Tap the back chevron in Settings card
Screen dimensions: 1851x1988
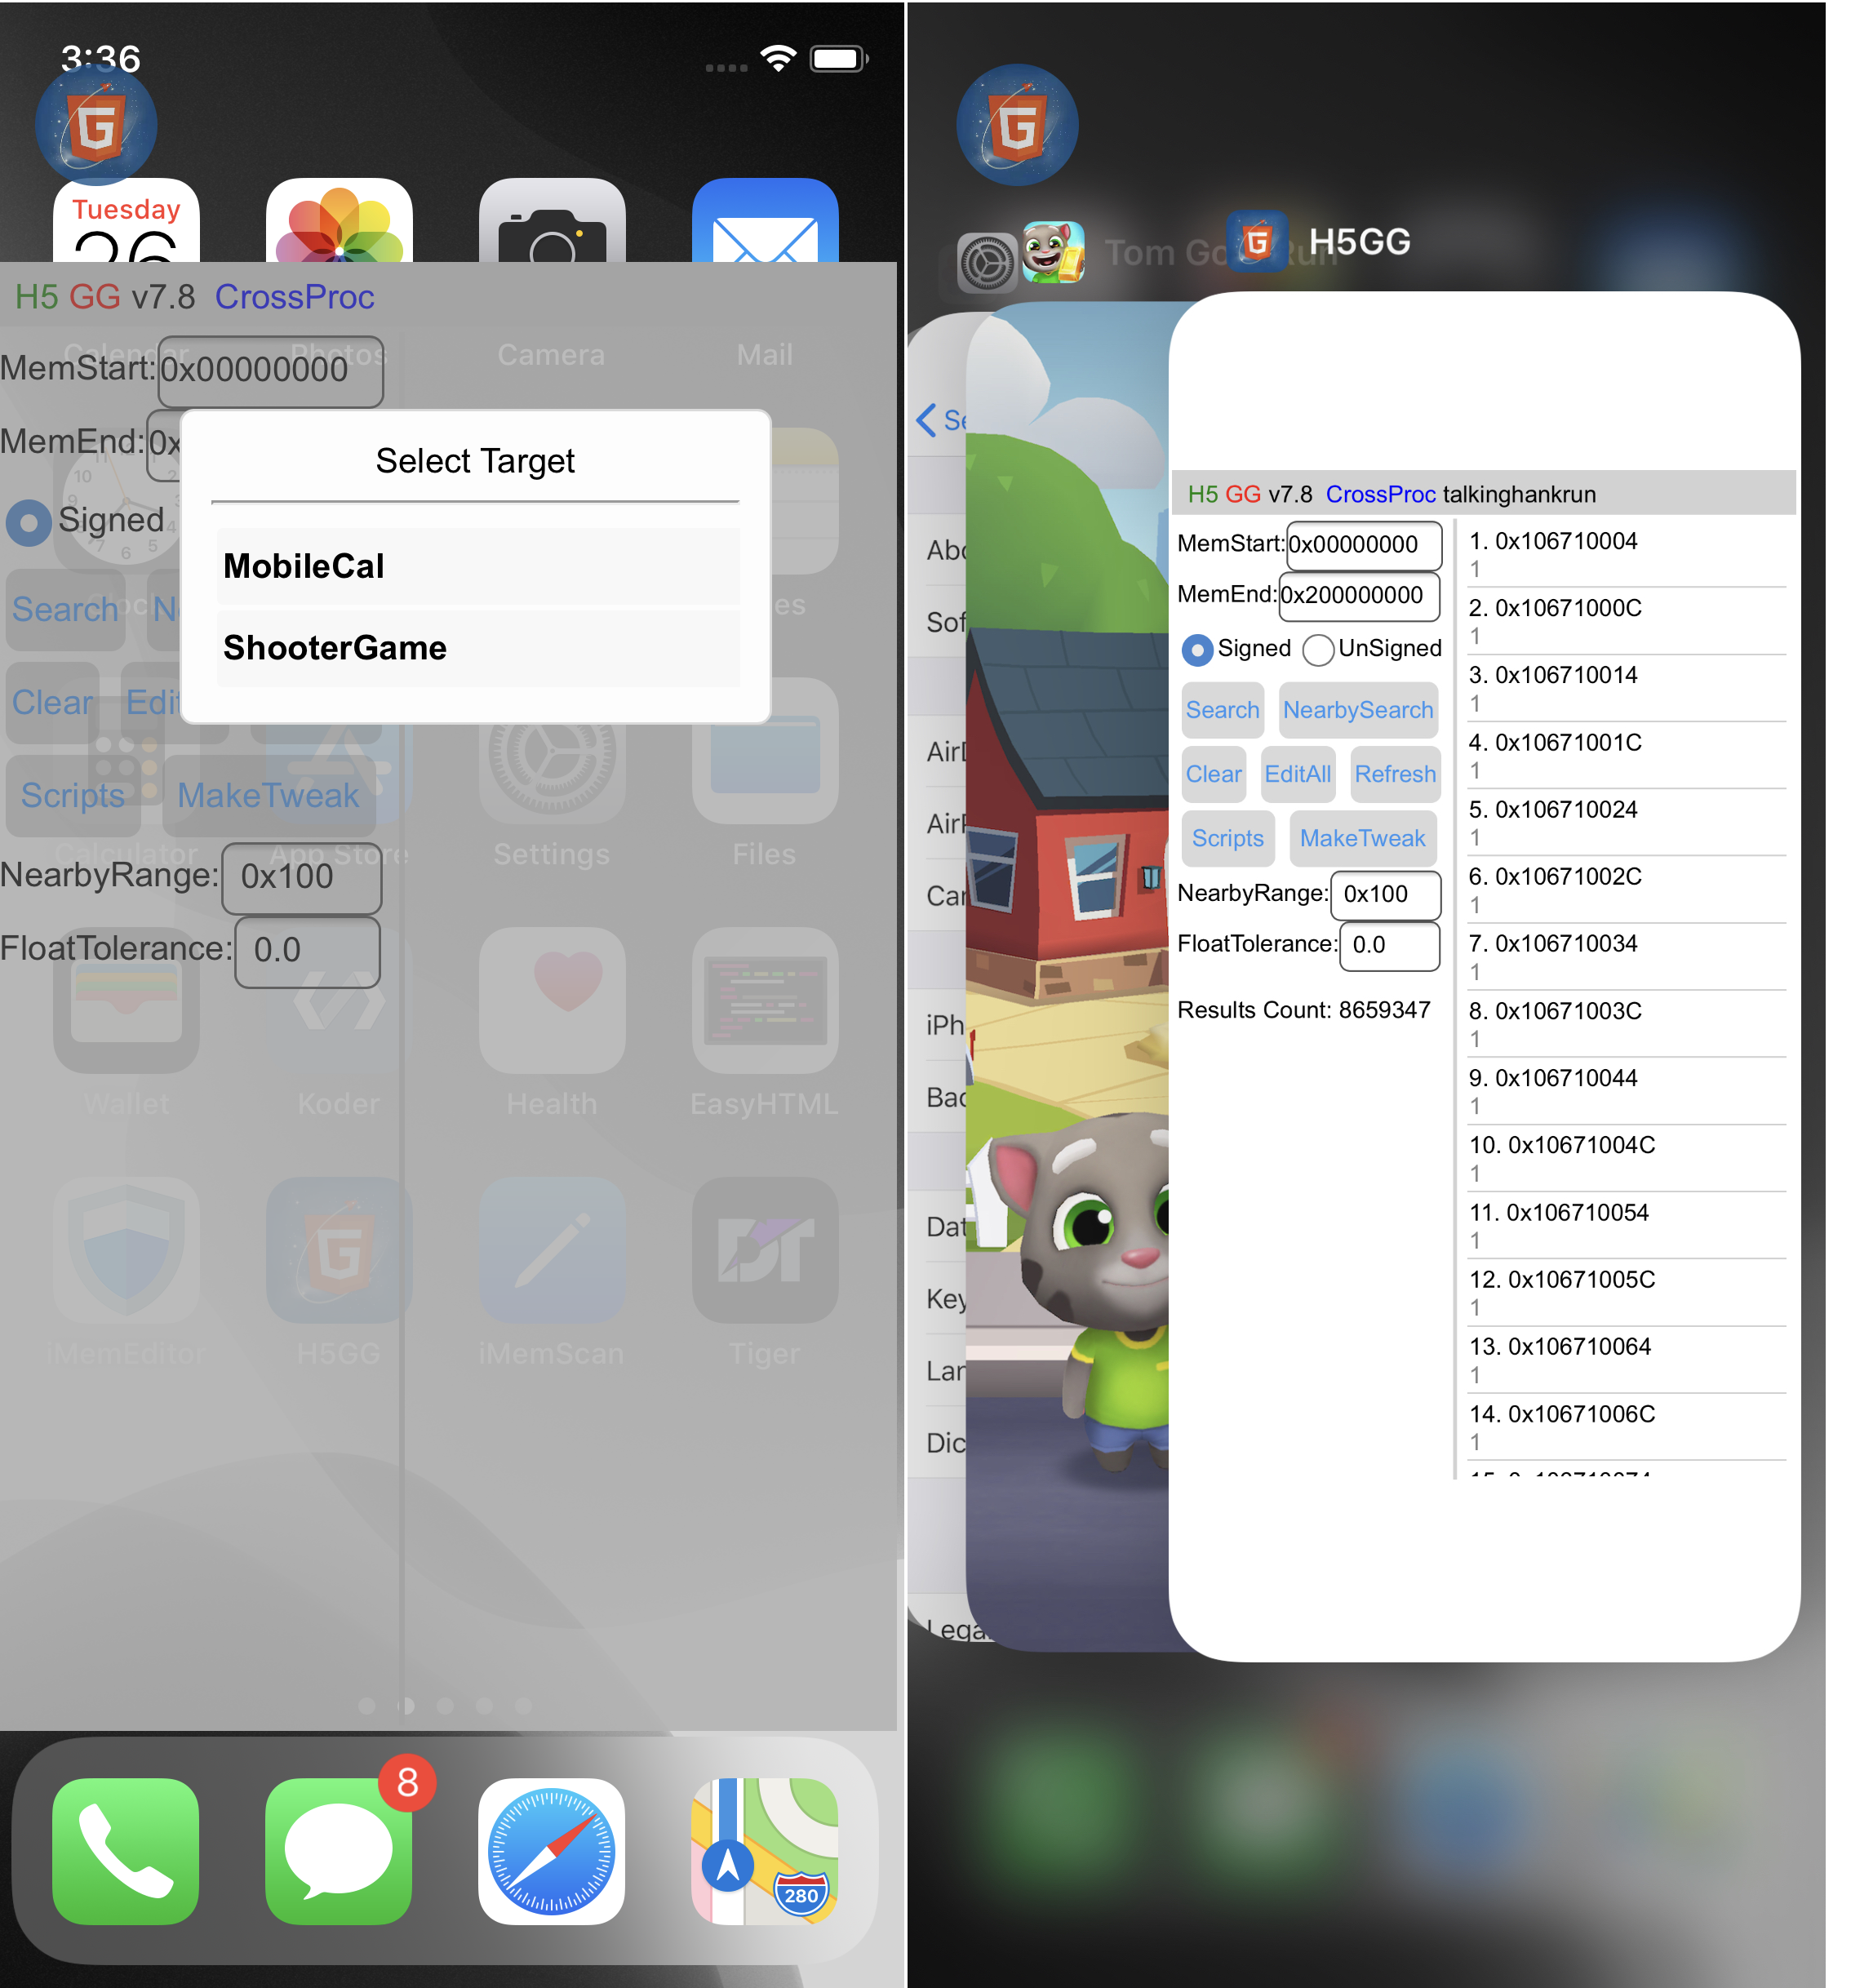[x=927, y=420]
